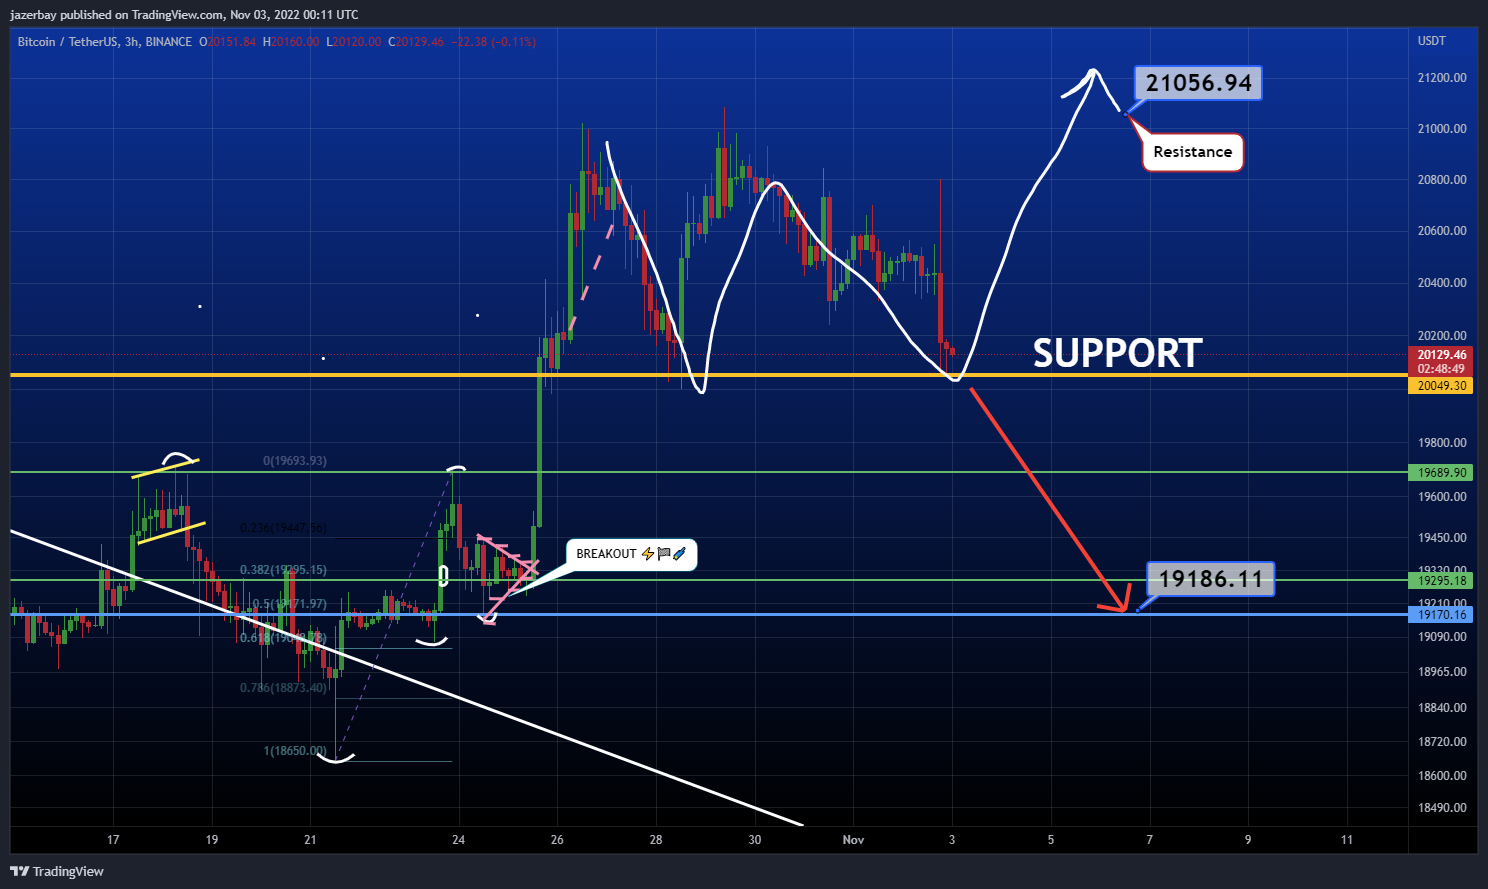Screen dimensions: 1488x889
Task: Click the date 17 on time axis
Action: 113,840
